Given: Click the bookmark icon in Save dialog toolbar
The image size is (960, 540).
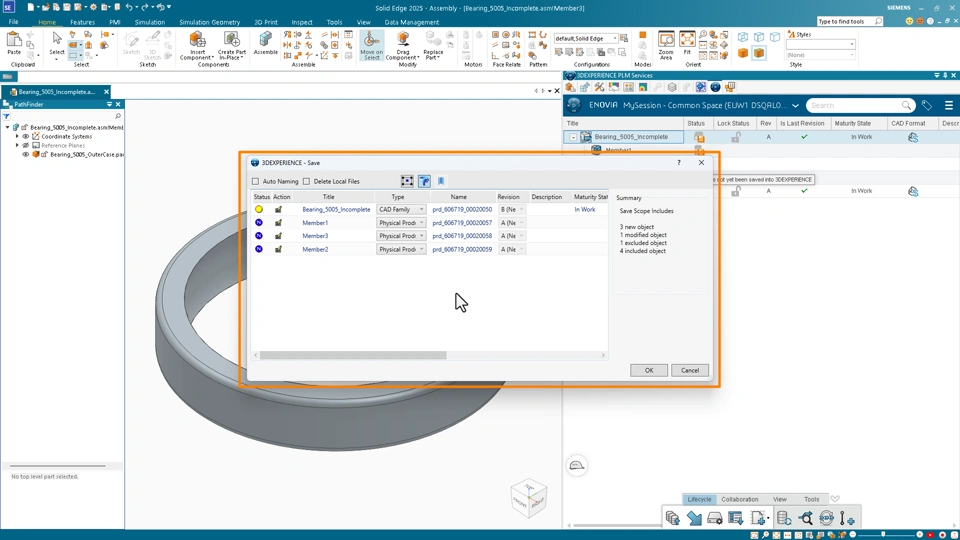Looking at the screenshot, I should 441,181.
